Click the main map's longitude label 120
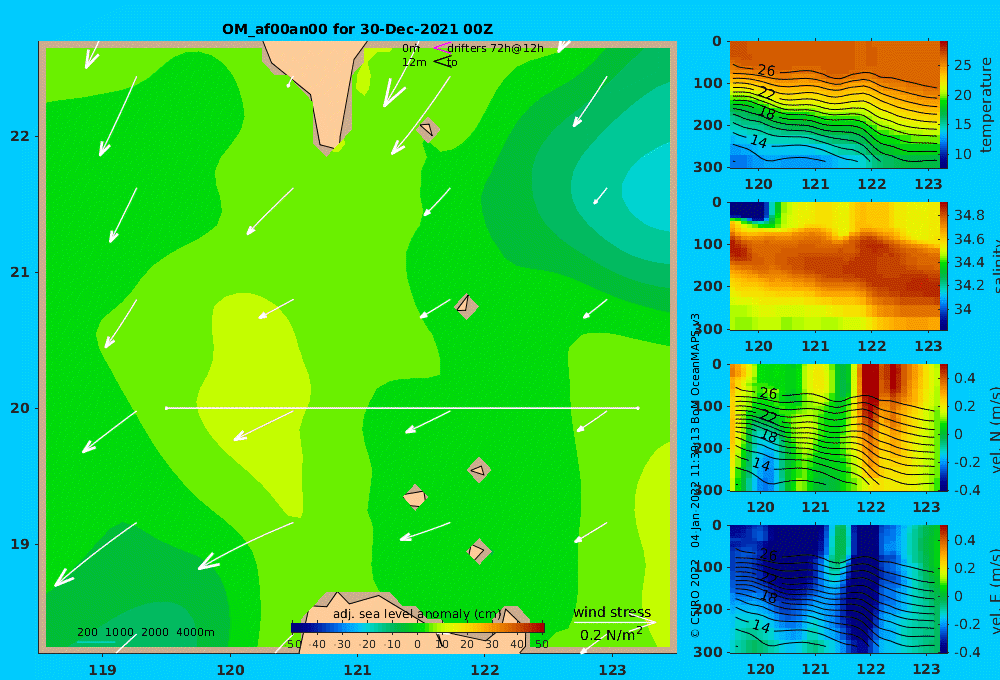The image size is (1000, 680). pyautogui.click(x=230, y=670)
